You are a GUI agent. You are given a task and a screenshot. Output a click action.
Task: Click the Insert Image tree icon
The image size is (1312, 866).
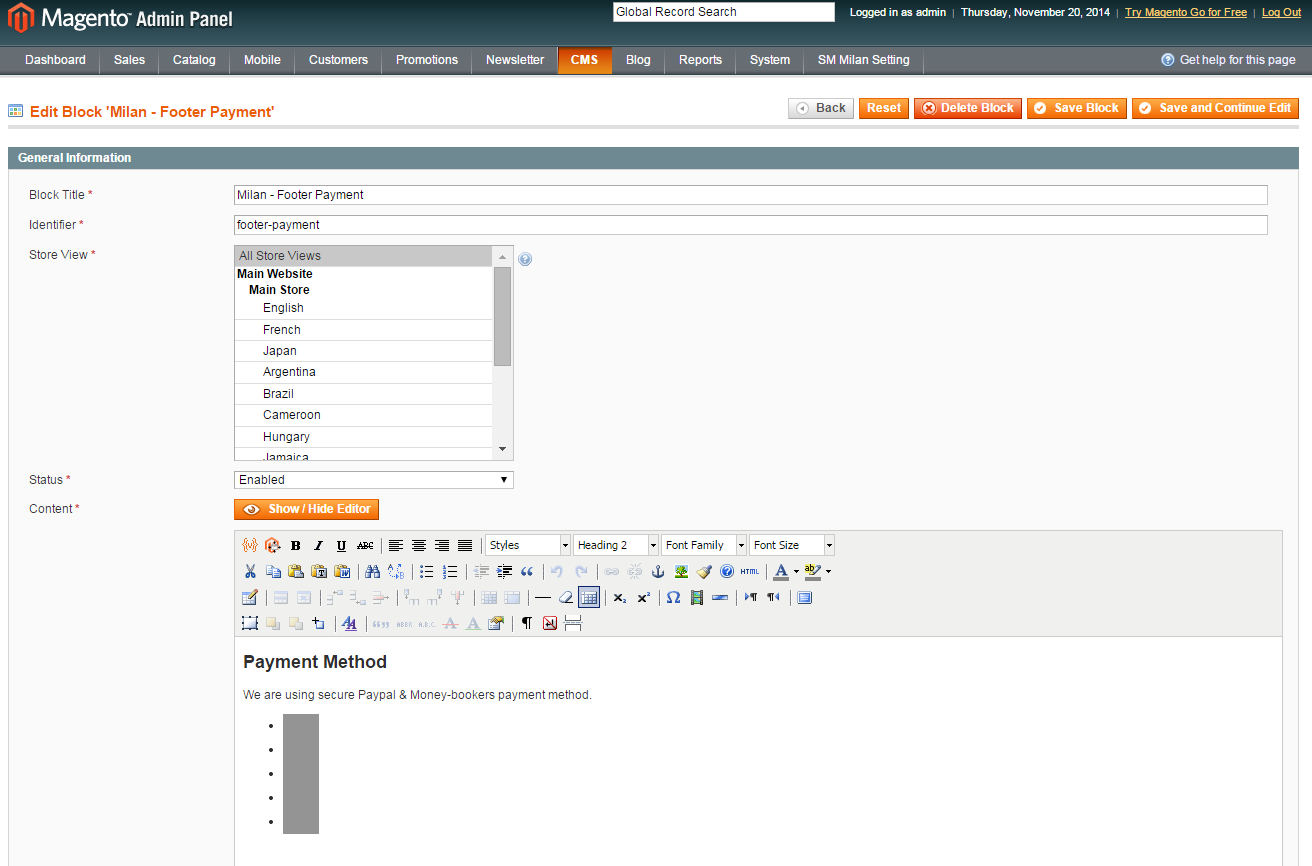[681, 572]
